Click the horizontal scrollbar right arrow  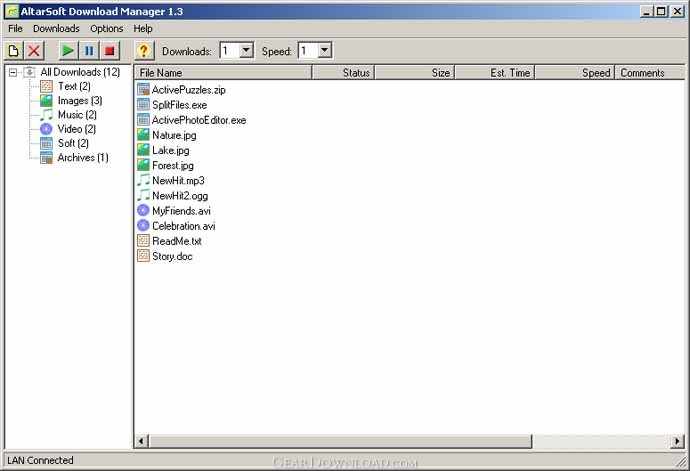click(678, 441)
